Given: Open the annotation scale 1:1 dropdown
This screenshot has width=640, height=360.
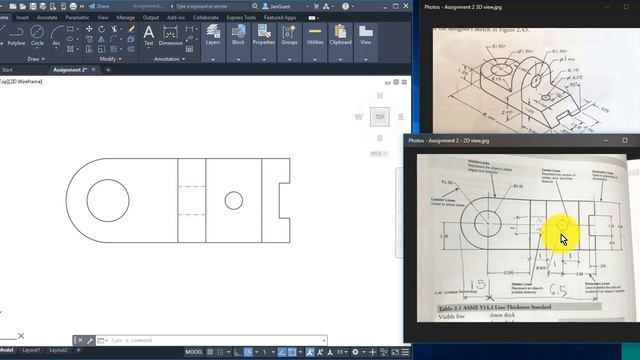Looking at the screenshot, I should 342,352.
